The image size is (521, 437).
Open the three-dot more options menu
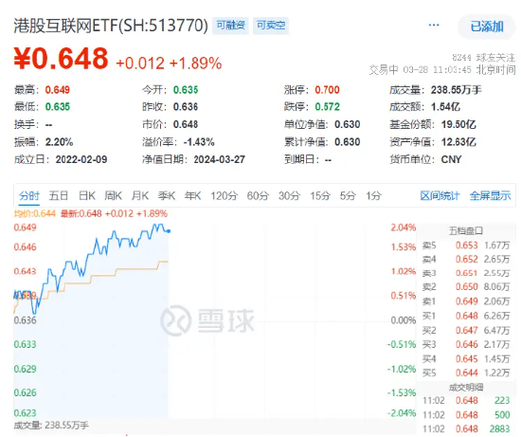click(x=434, y=25)
